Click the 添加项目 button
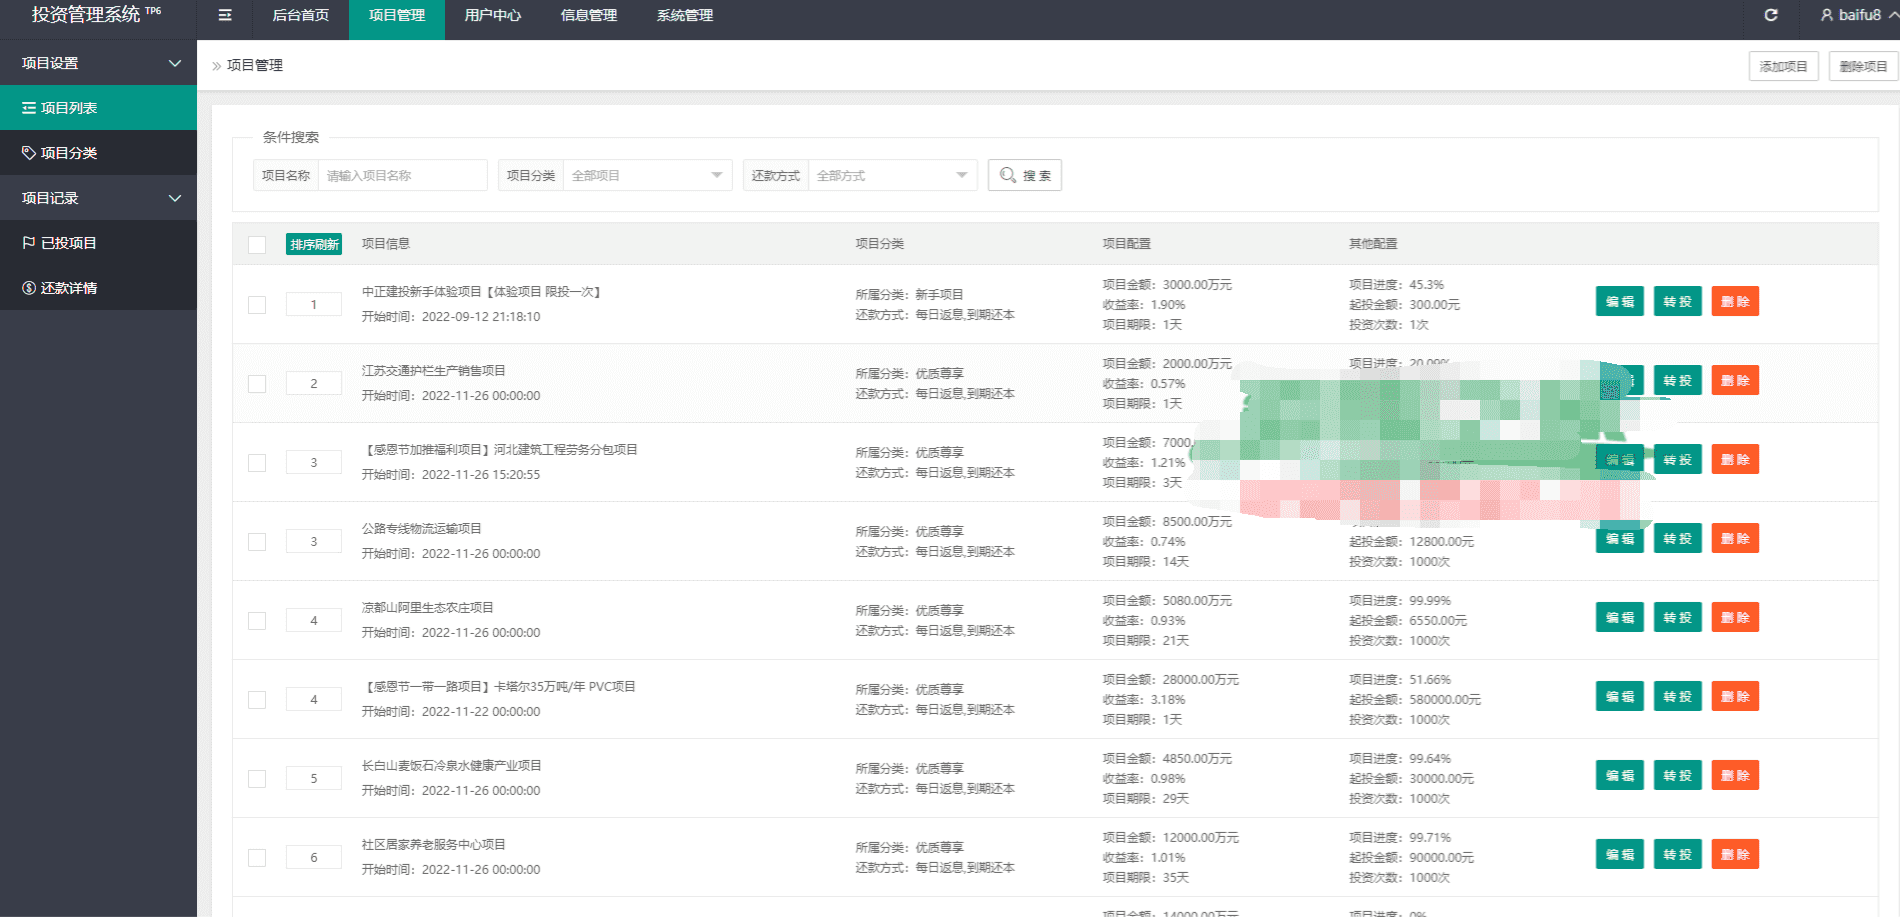Viewport: 1900px width, 917px height. pyautogui.click(x=1783, y=66)
